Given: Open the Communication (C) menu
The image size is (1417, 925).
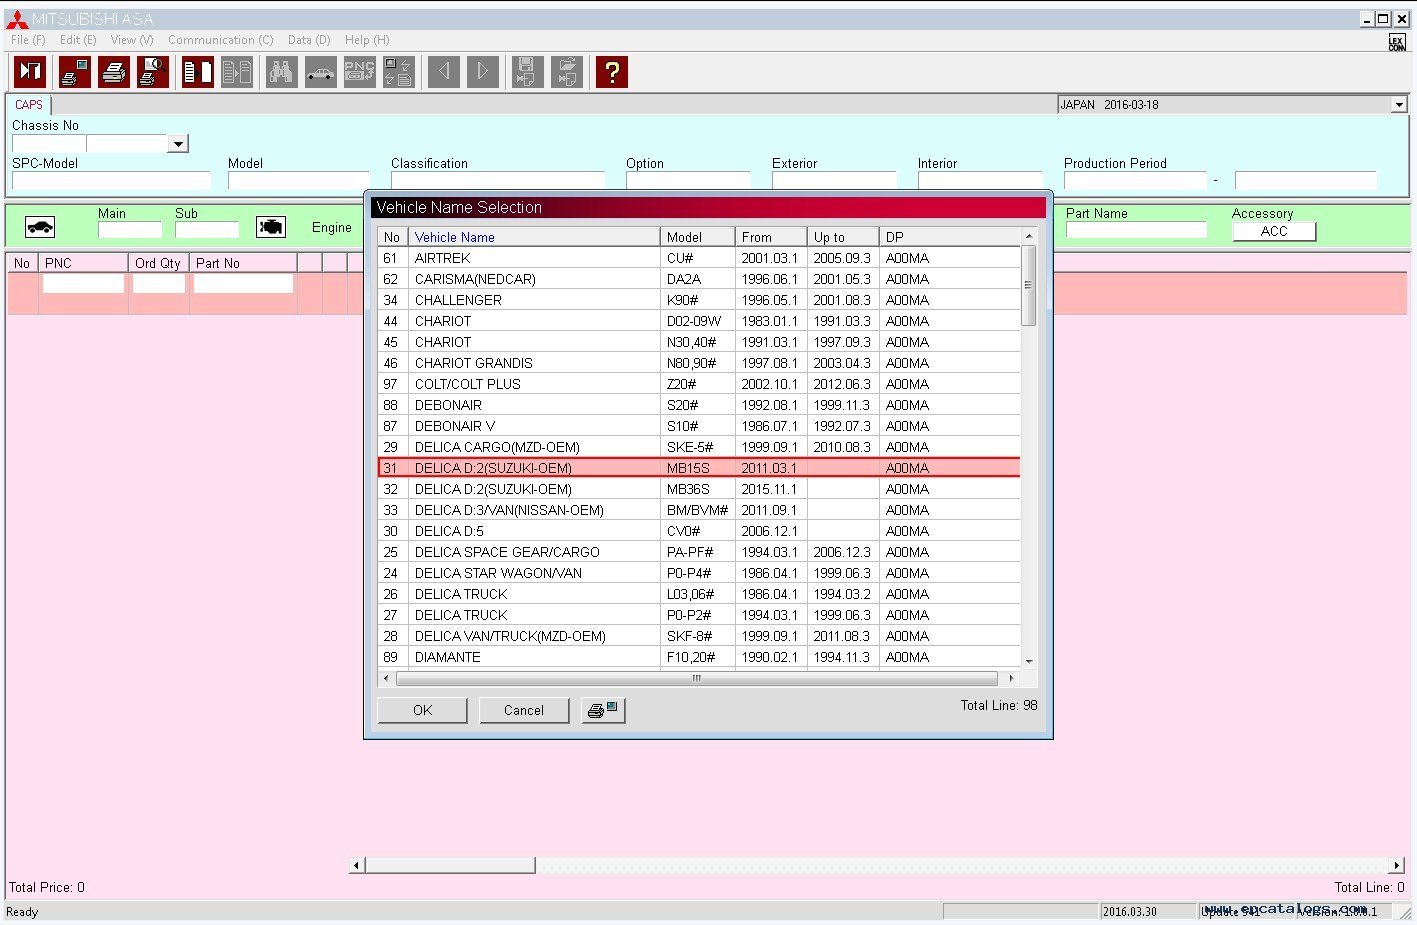Looking at the screenshot, I should click(x=221, y=40).
